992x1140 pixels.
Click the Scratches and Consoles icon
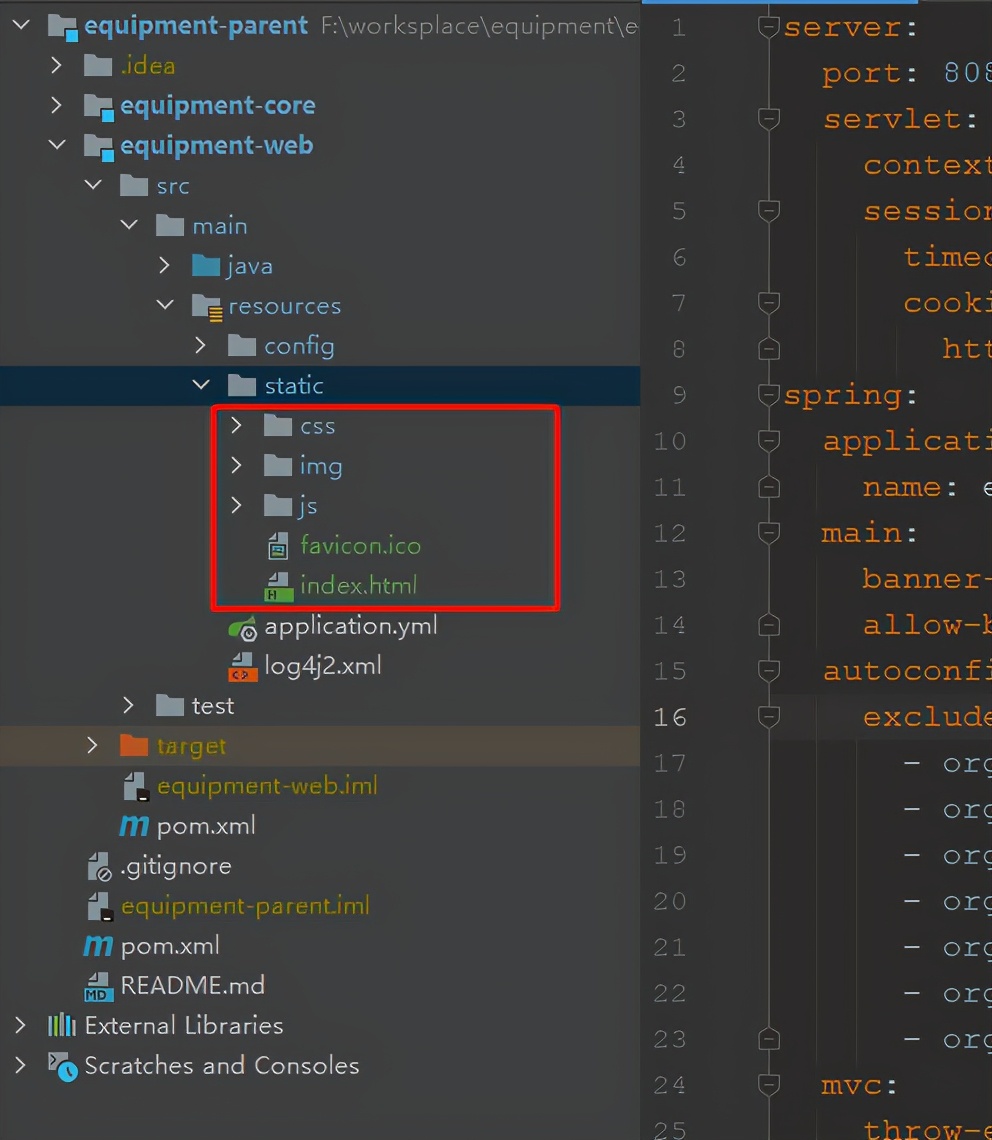pyautogui.click(x=62, y=1066)
